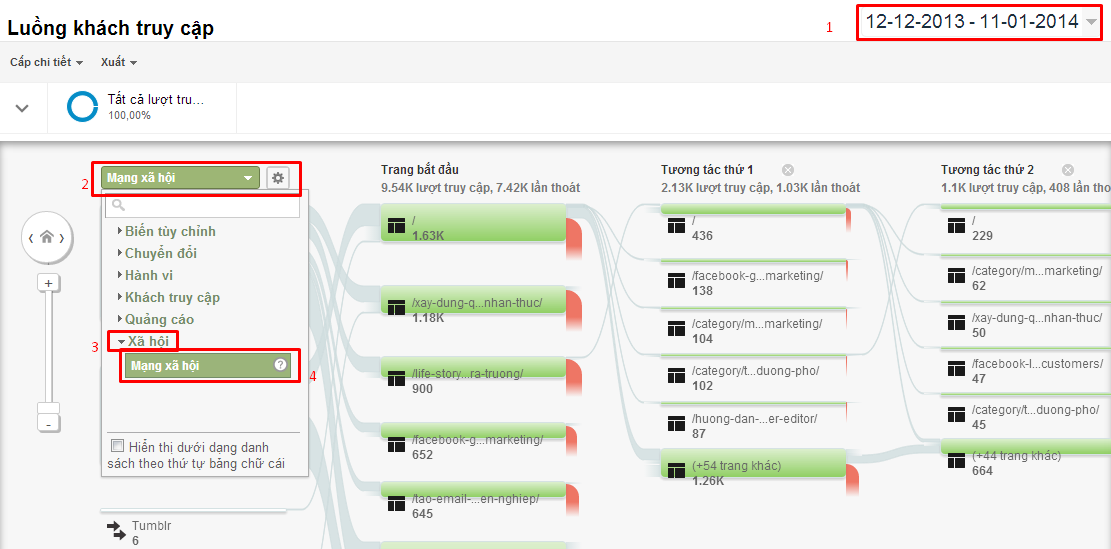Open the Mạng xã hội dimension dropdown

(x=176, y=178)
